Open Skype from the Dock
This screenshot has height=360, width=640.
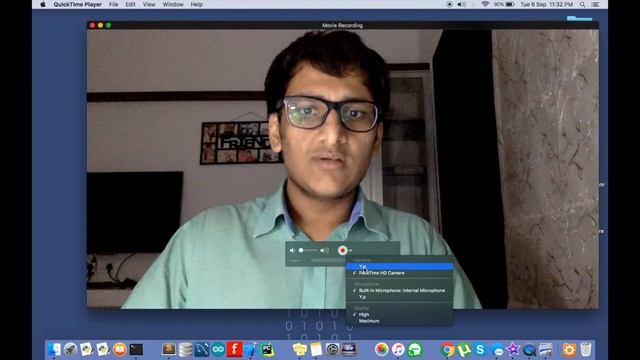click(x=480, y=350)
